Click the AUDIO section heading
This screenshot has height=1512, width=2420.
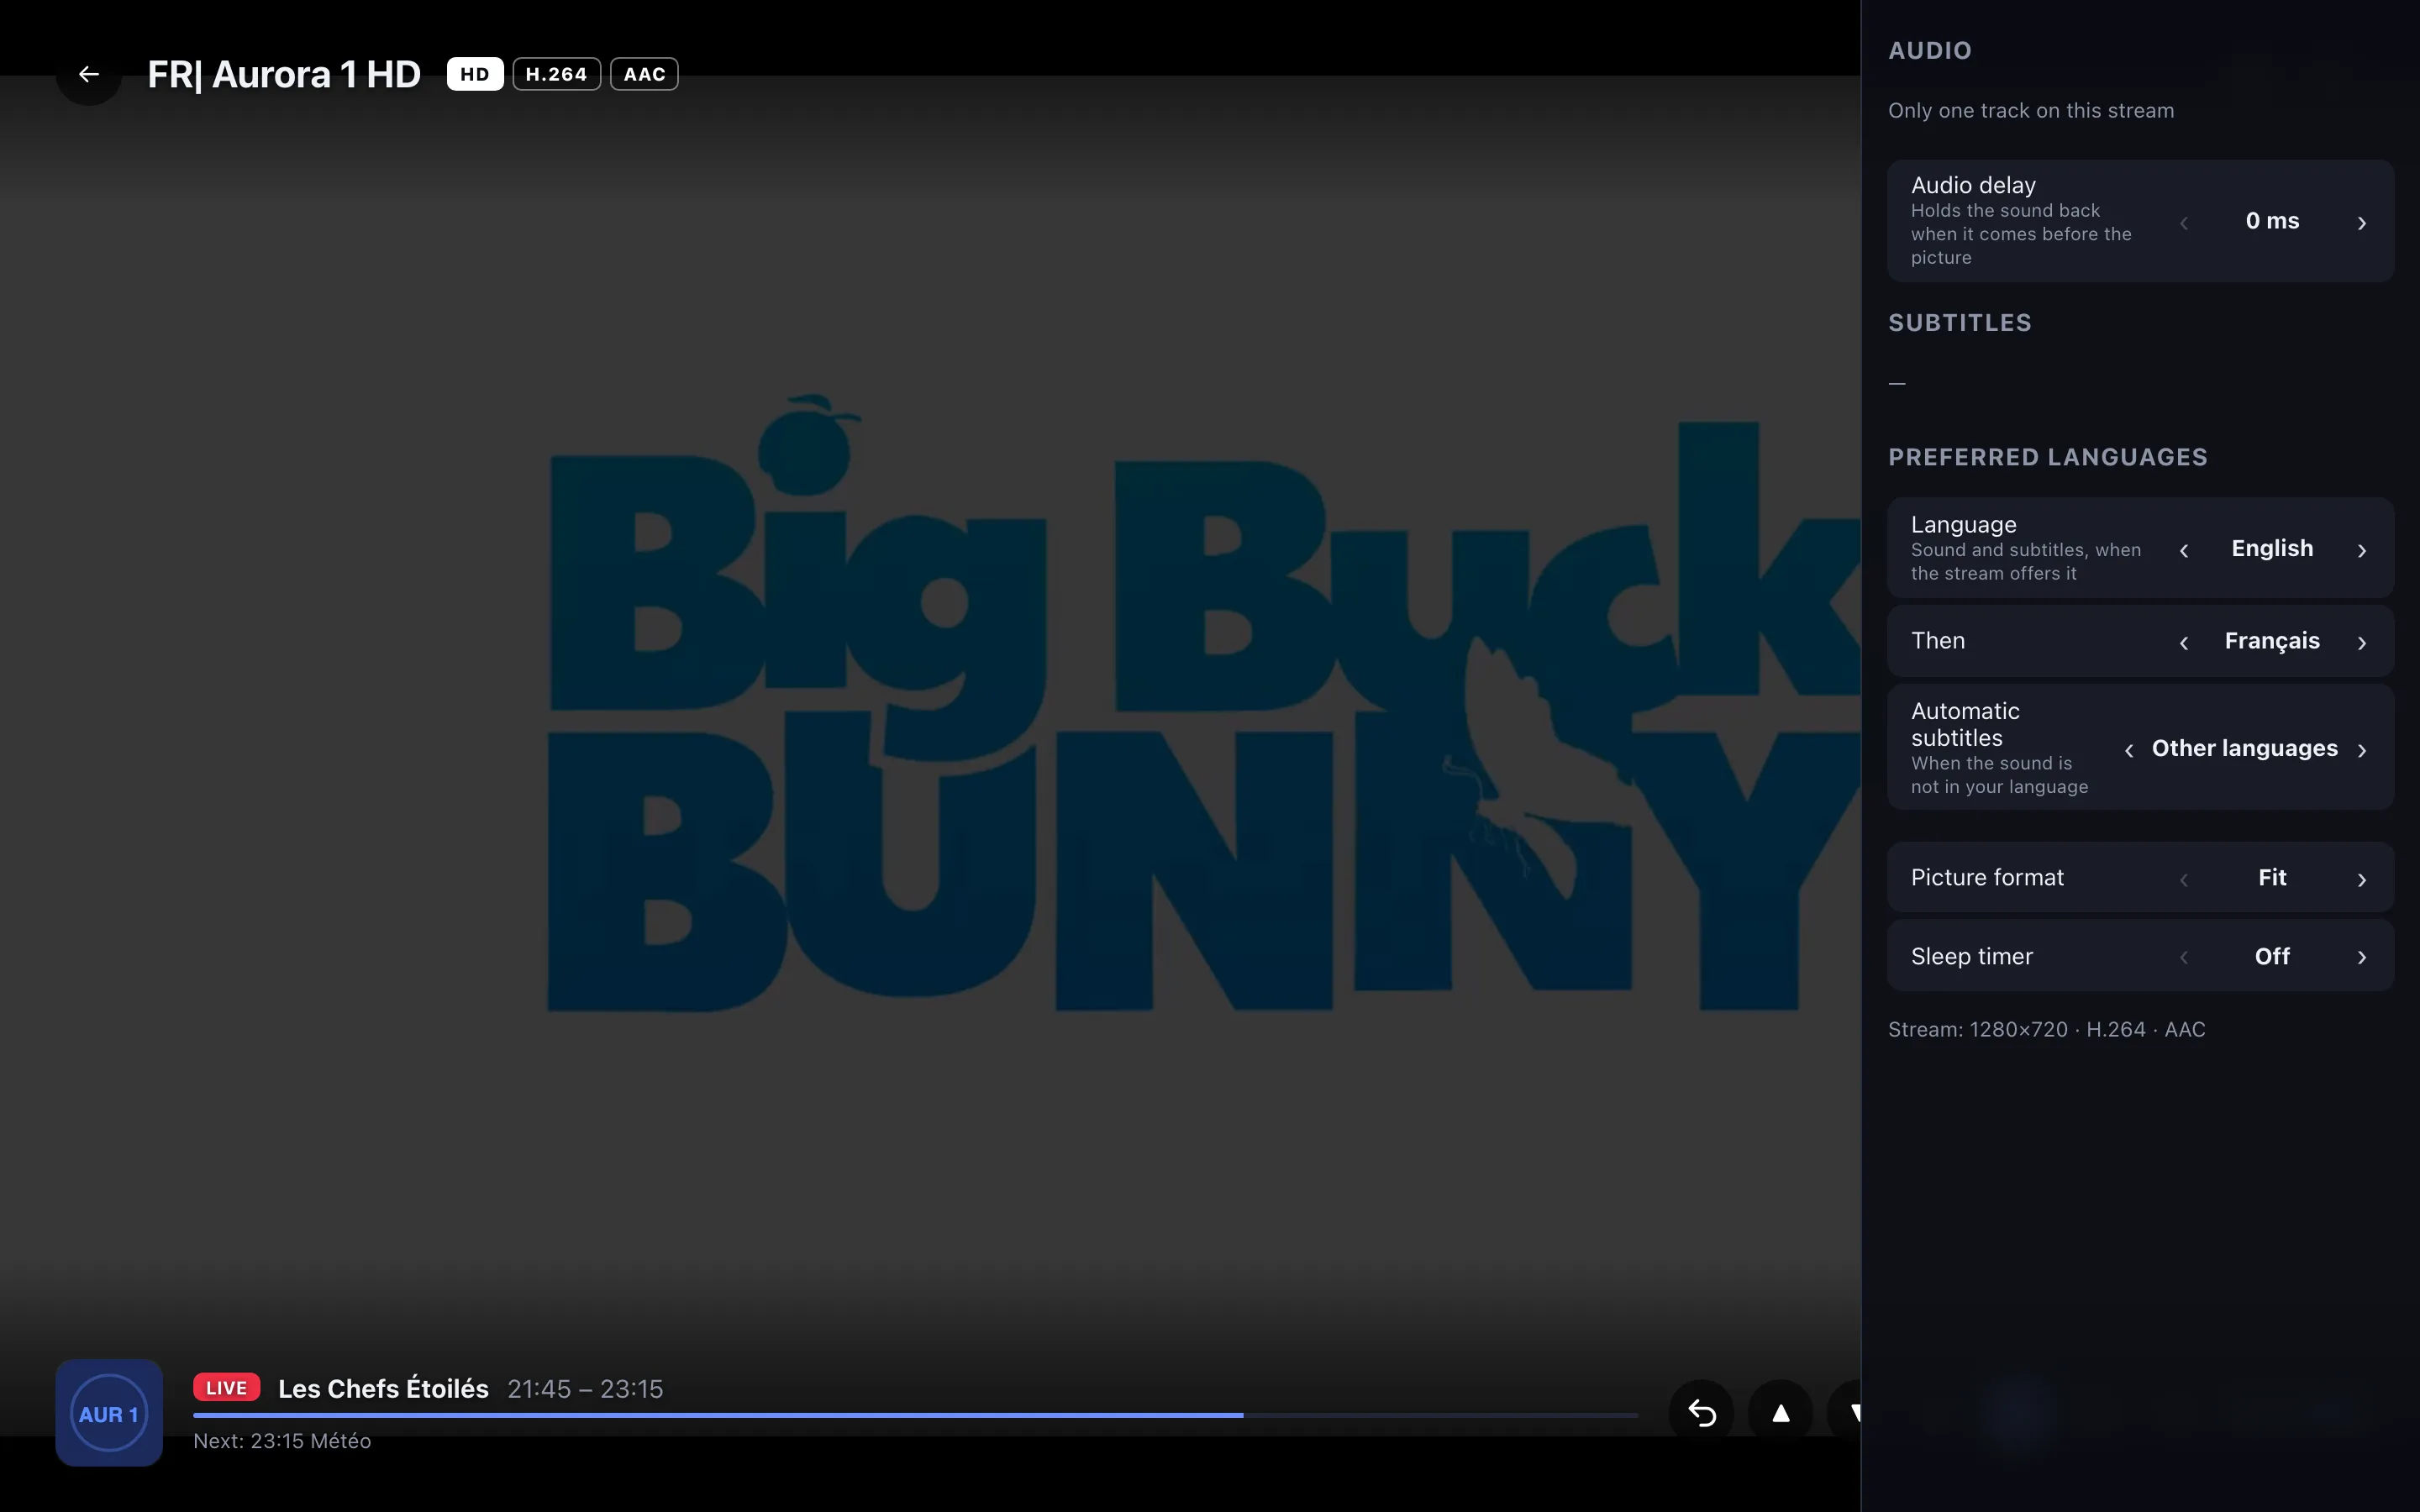click(1930, 50)
